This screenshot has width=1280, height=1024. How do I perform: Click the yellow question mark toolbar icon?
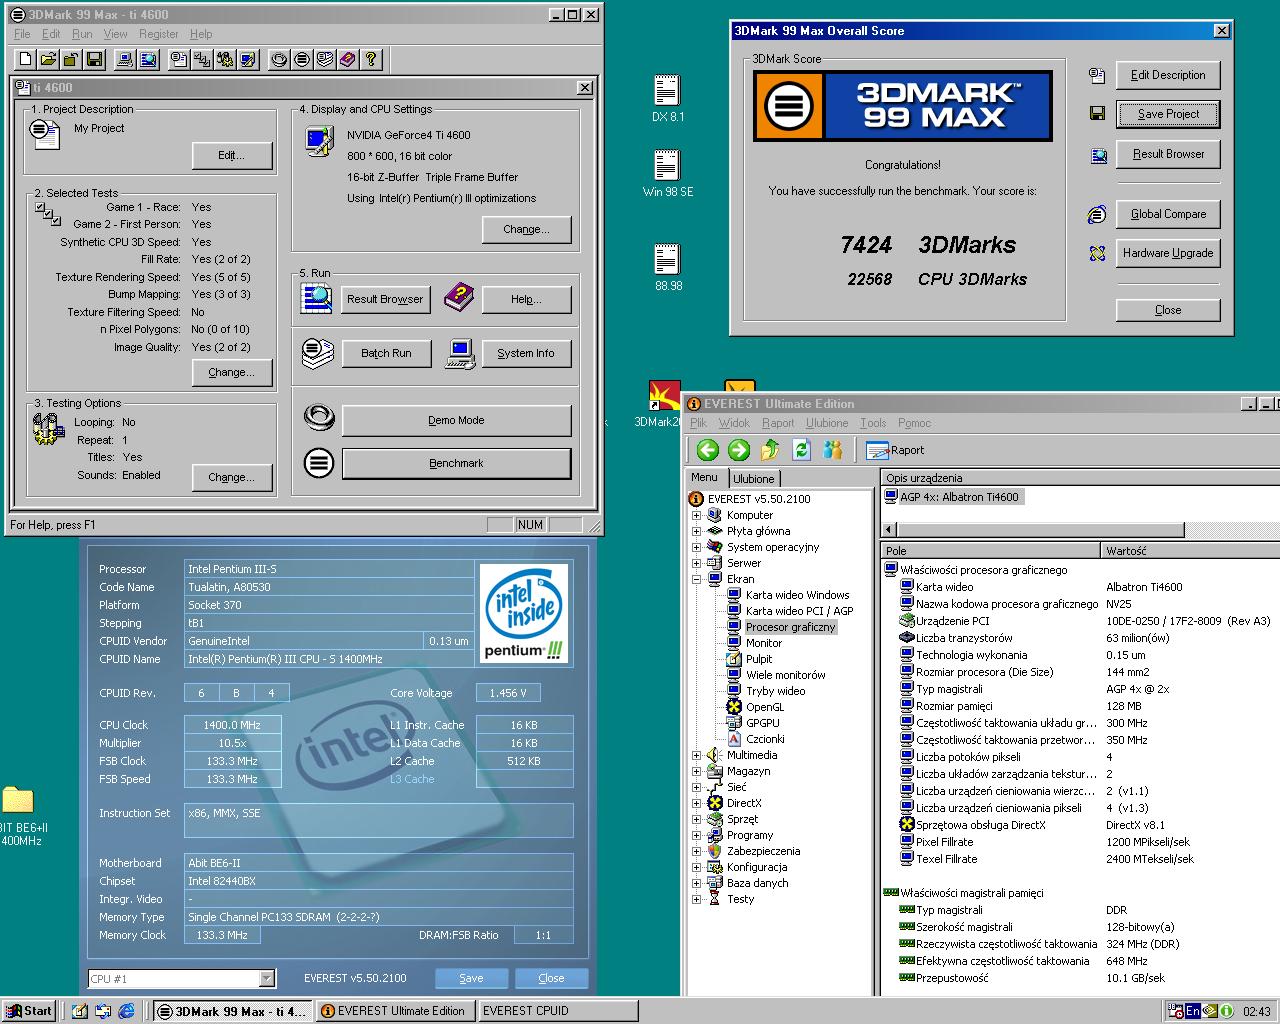(371, 60)
